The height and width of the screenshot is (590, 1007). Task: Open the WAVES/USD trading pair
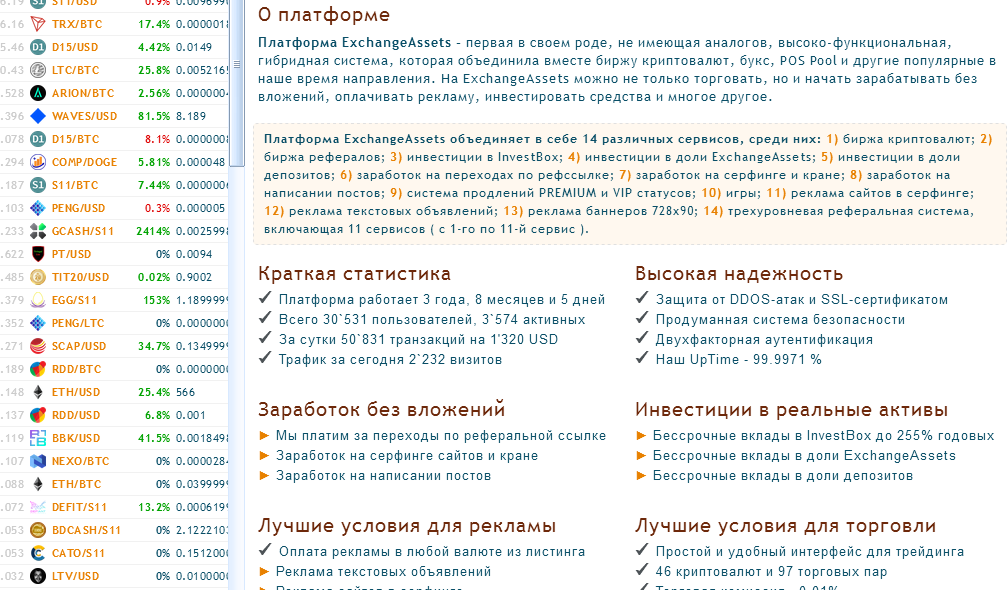84,116
